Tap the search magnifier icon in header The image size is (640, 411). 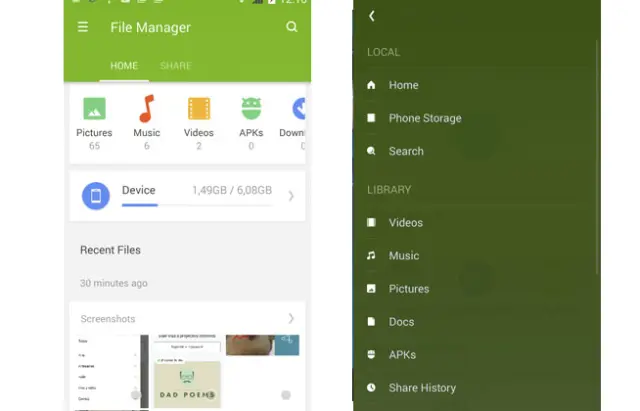point(292,27)
